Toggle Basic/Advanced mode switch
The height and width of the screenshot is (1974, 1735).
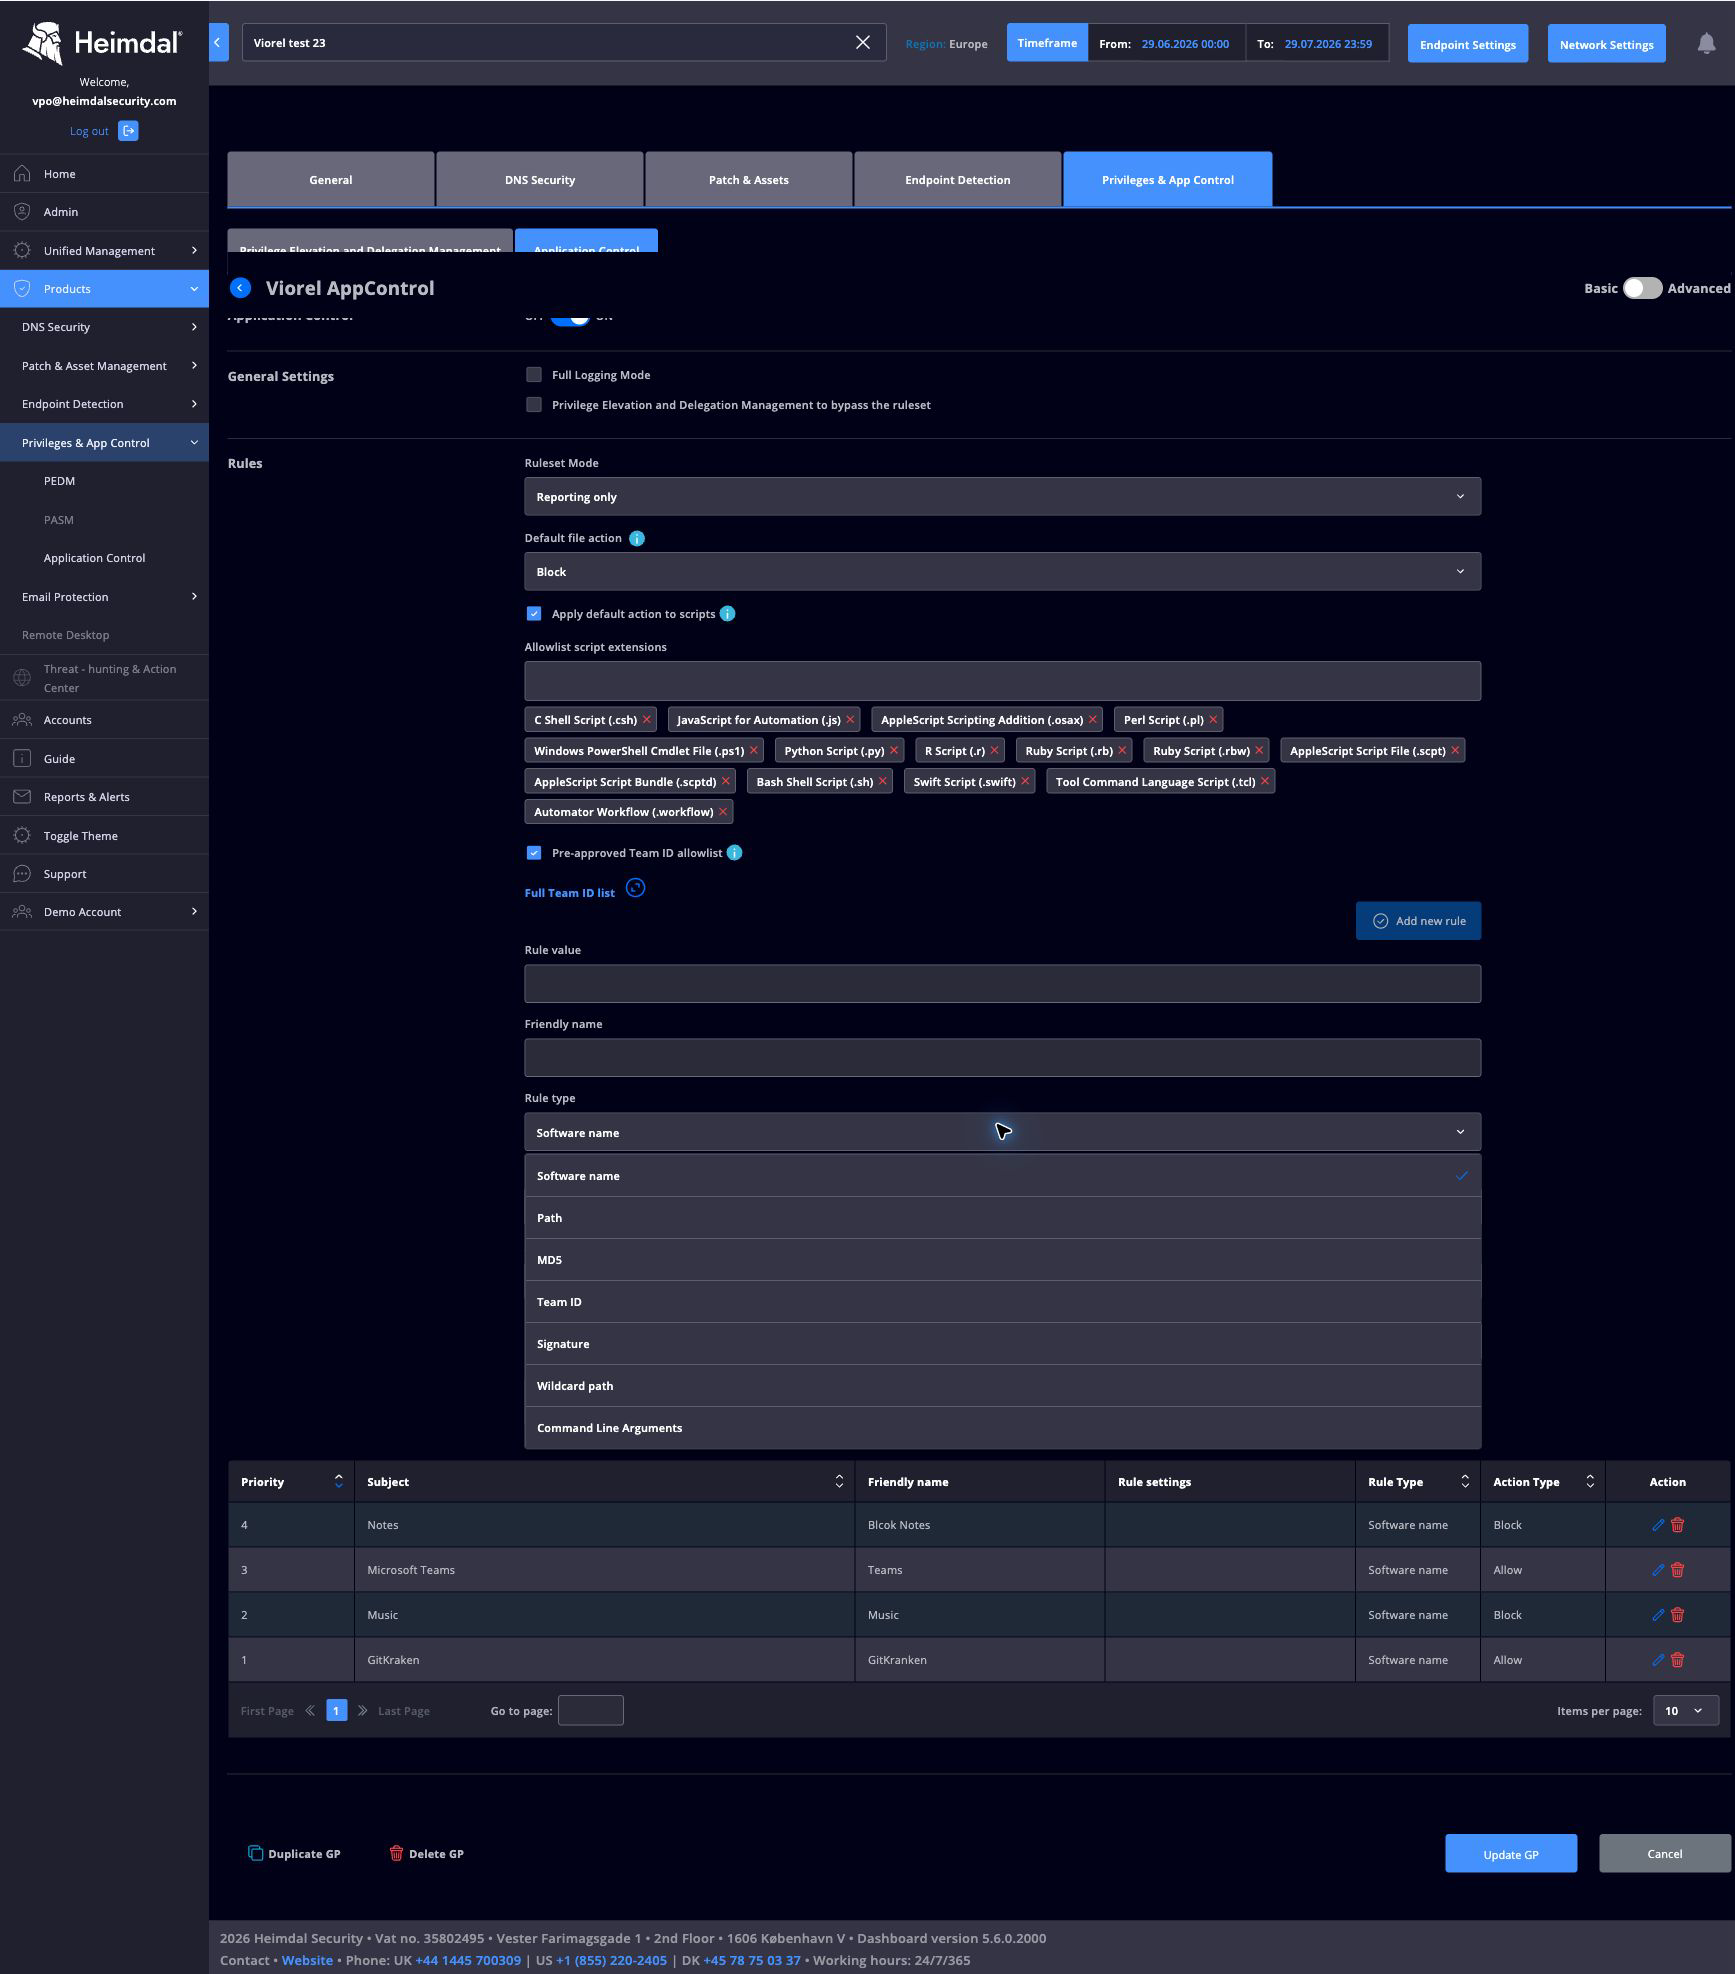tap(1642, 288)
